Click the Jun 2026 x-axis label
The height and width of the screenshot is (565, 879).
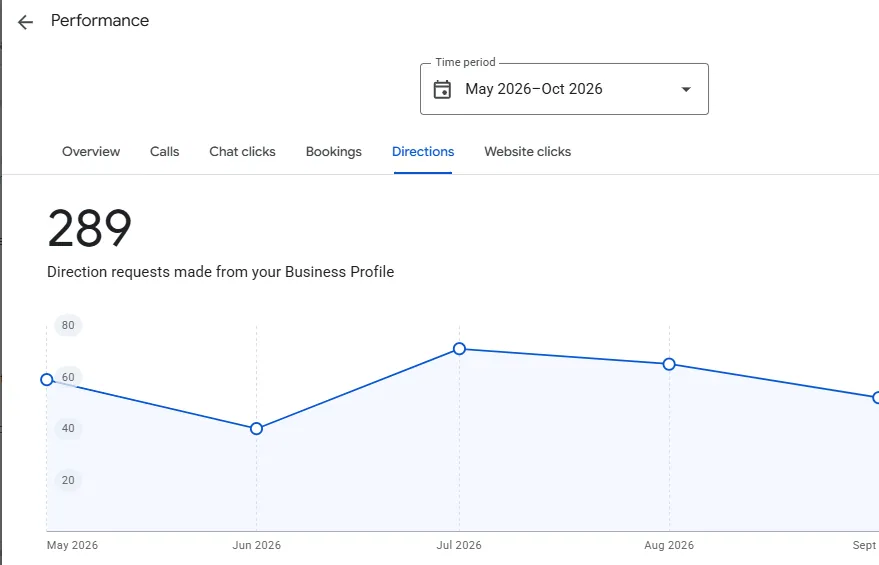[257, 545]
